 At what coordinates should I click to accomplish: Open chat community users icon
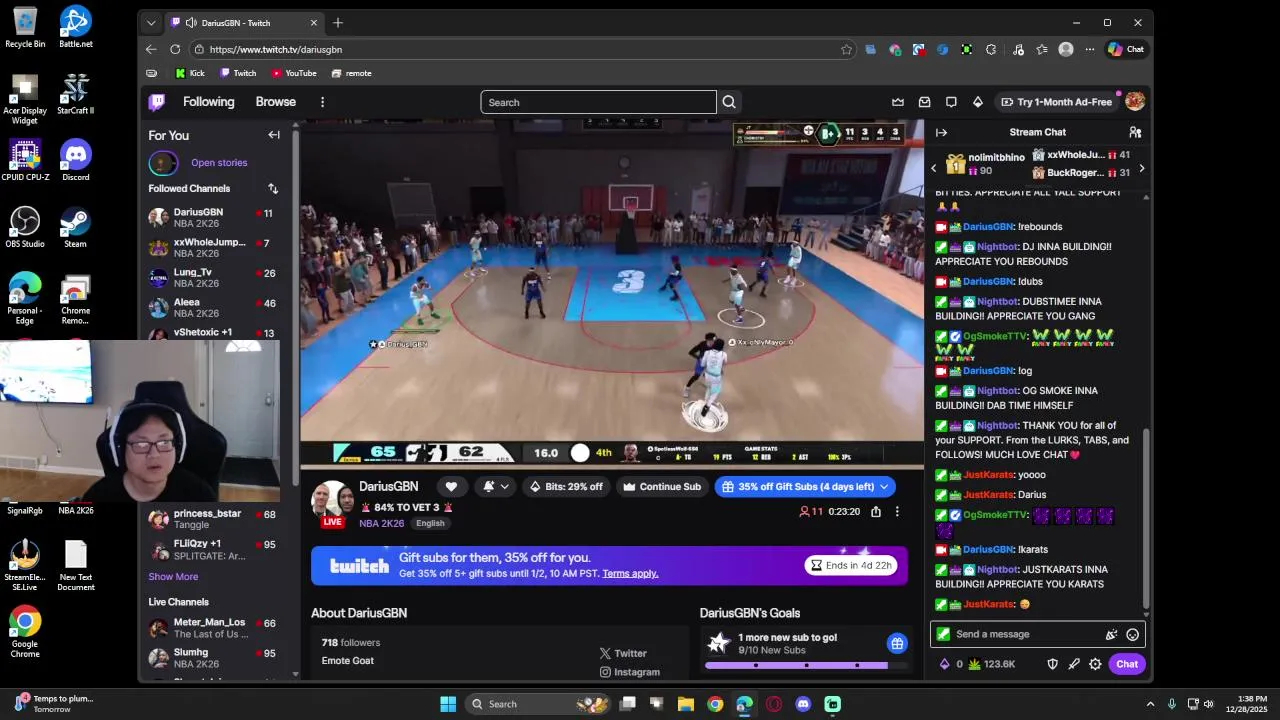pyautogui.click(x=1135, y=132)
